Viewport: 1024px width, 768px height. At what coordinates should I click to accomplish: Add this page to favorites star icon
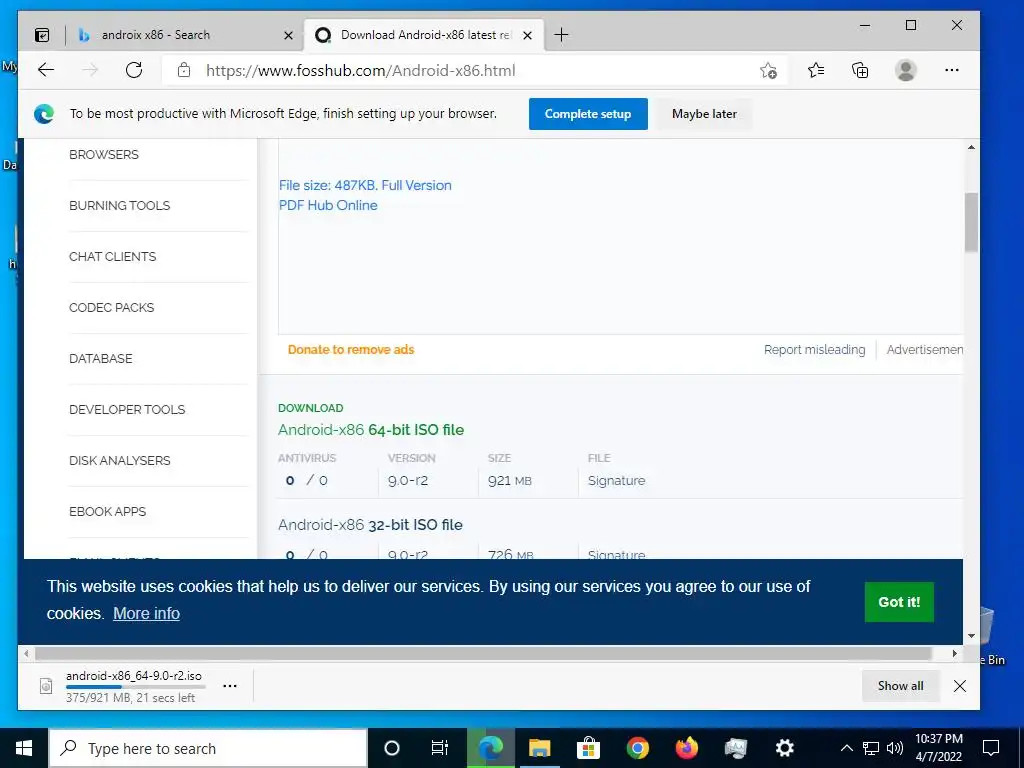(769, 71)
